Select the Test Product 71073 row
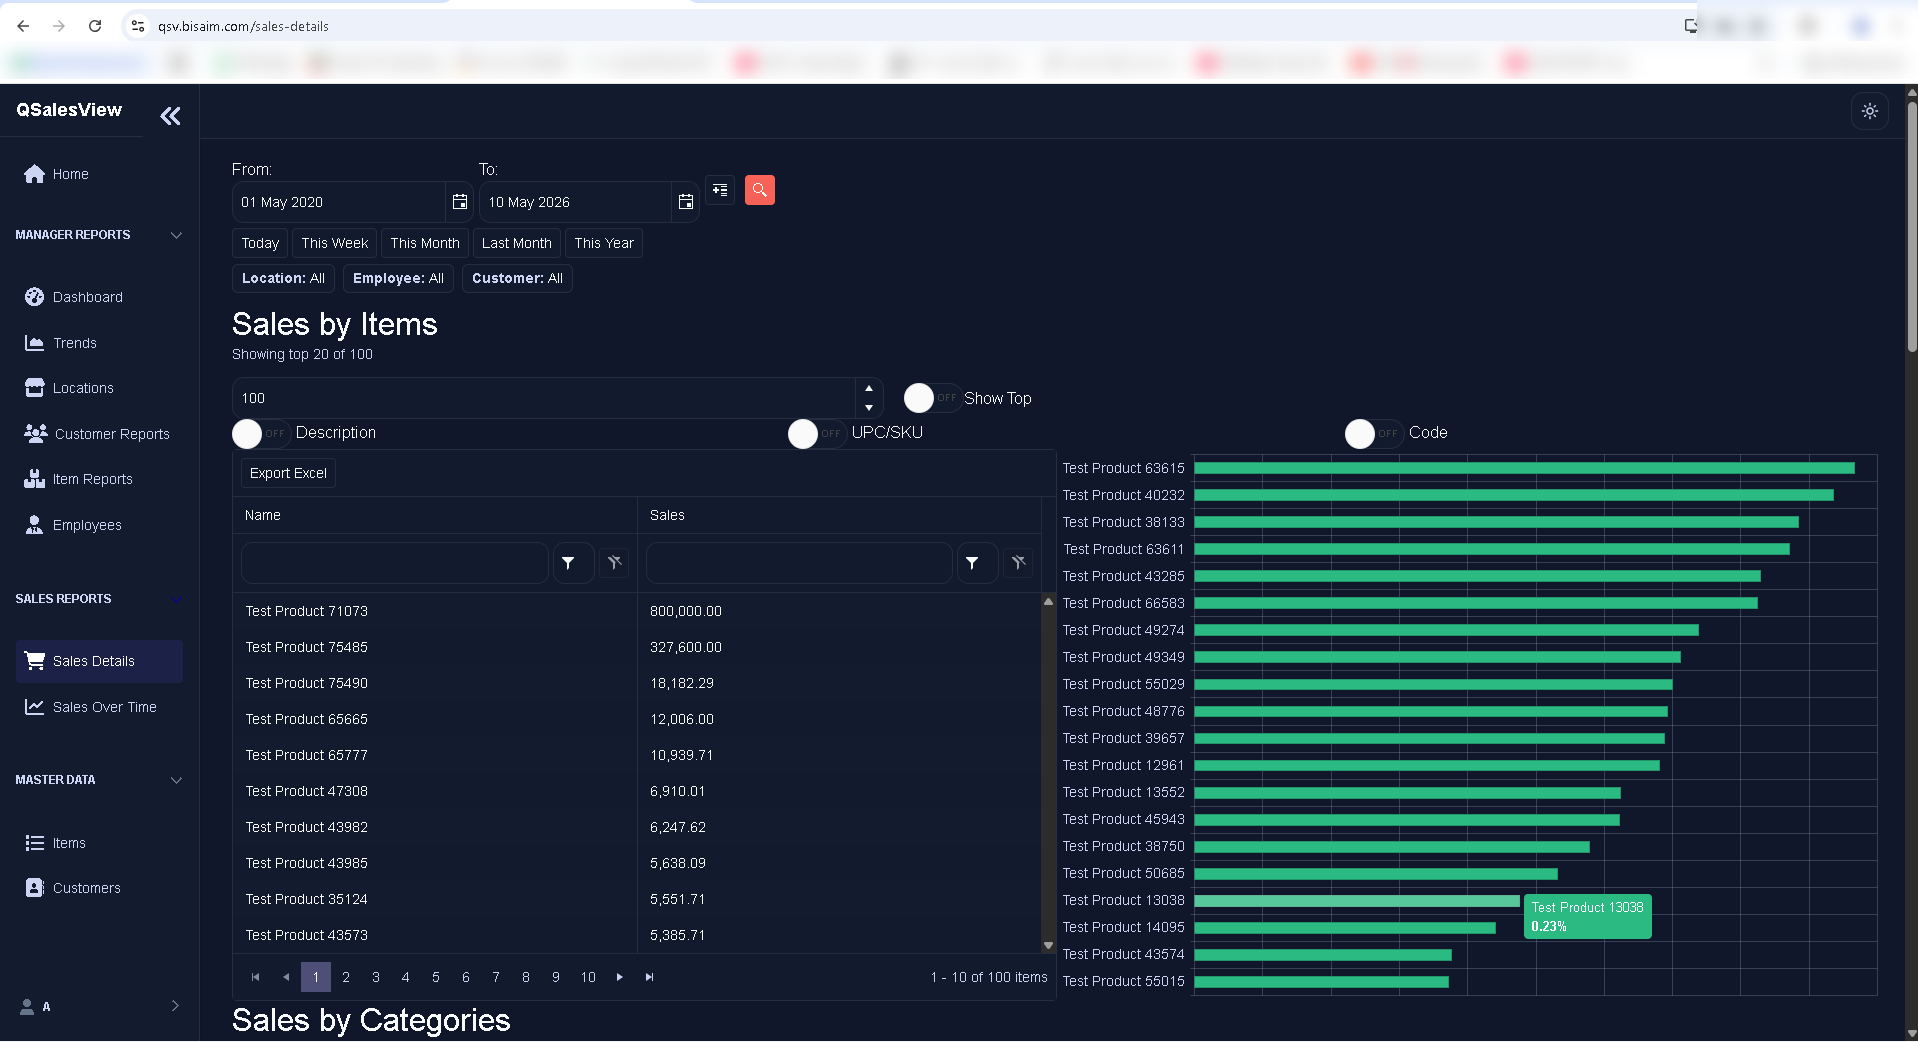The image size is (1918, 1042). [x=637, y=611]
